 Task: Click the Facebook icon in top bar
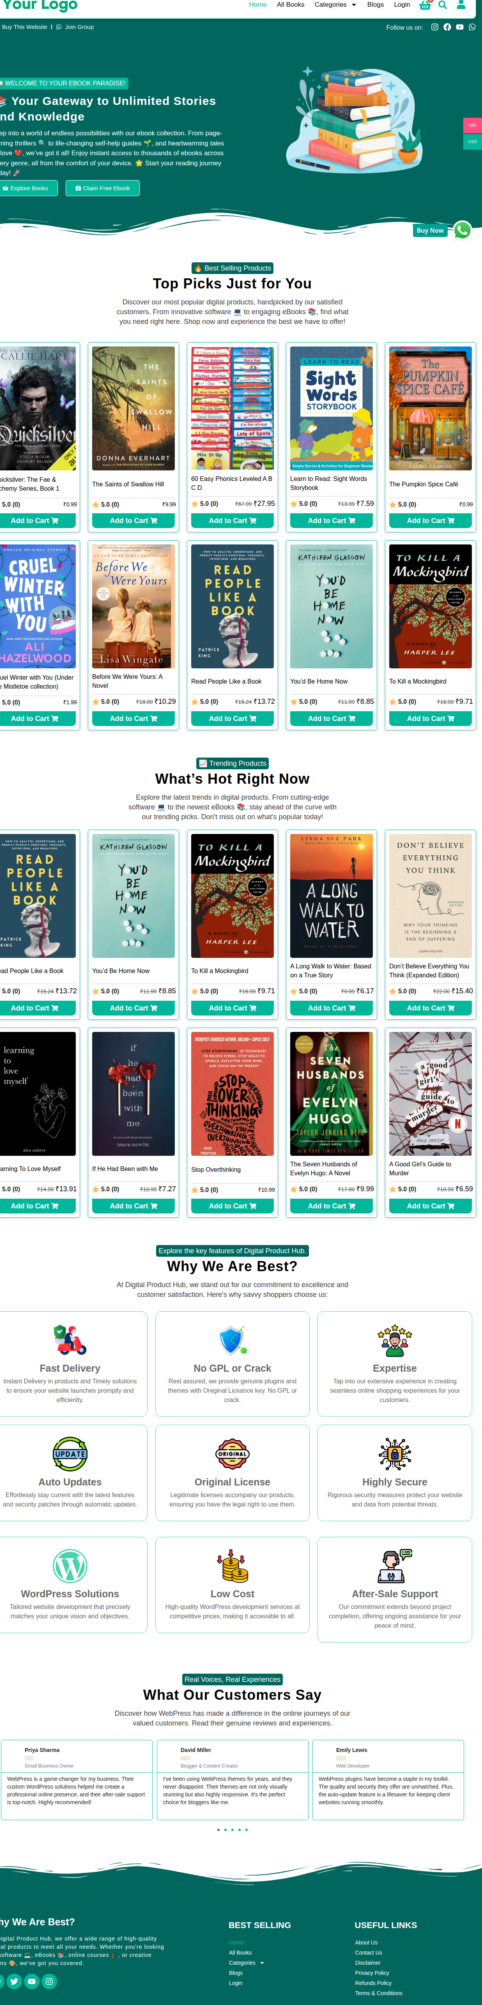click(x=447, y=27)
